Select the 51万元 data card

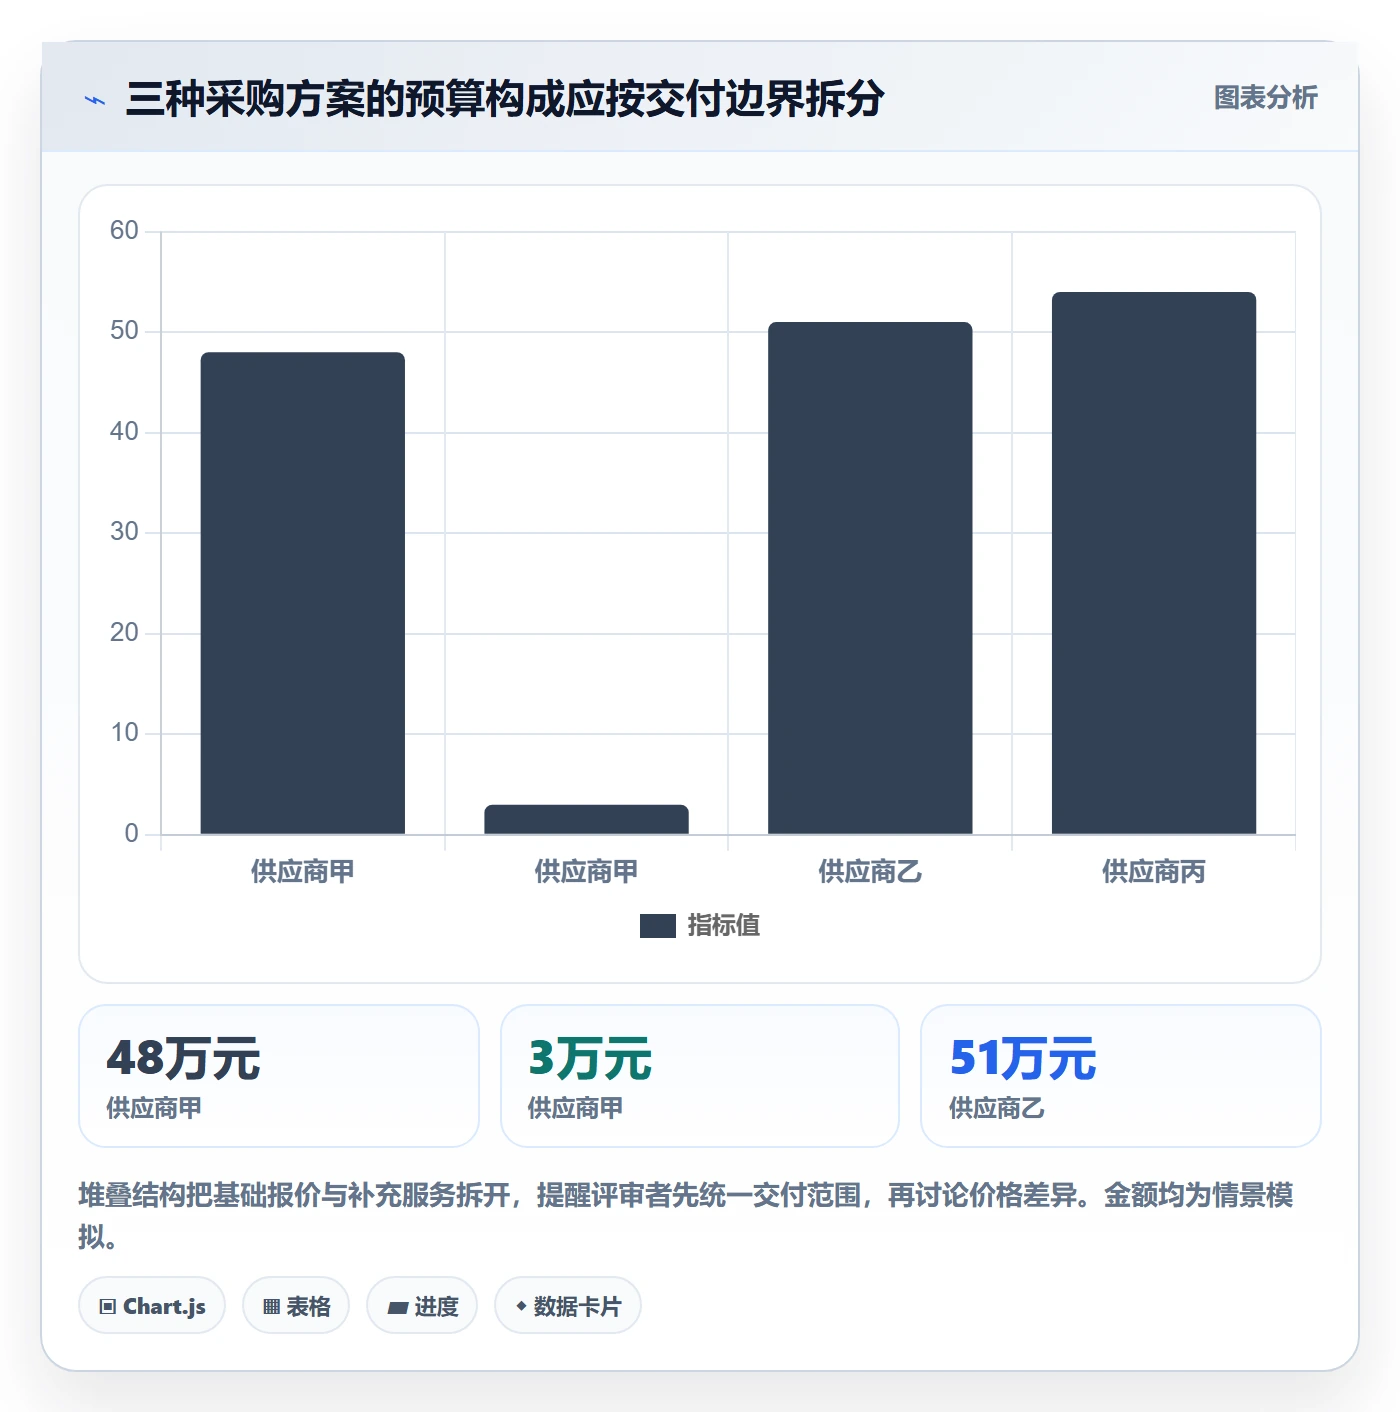coord(1121,1076)
